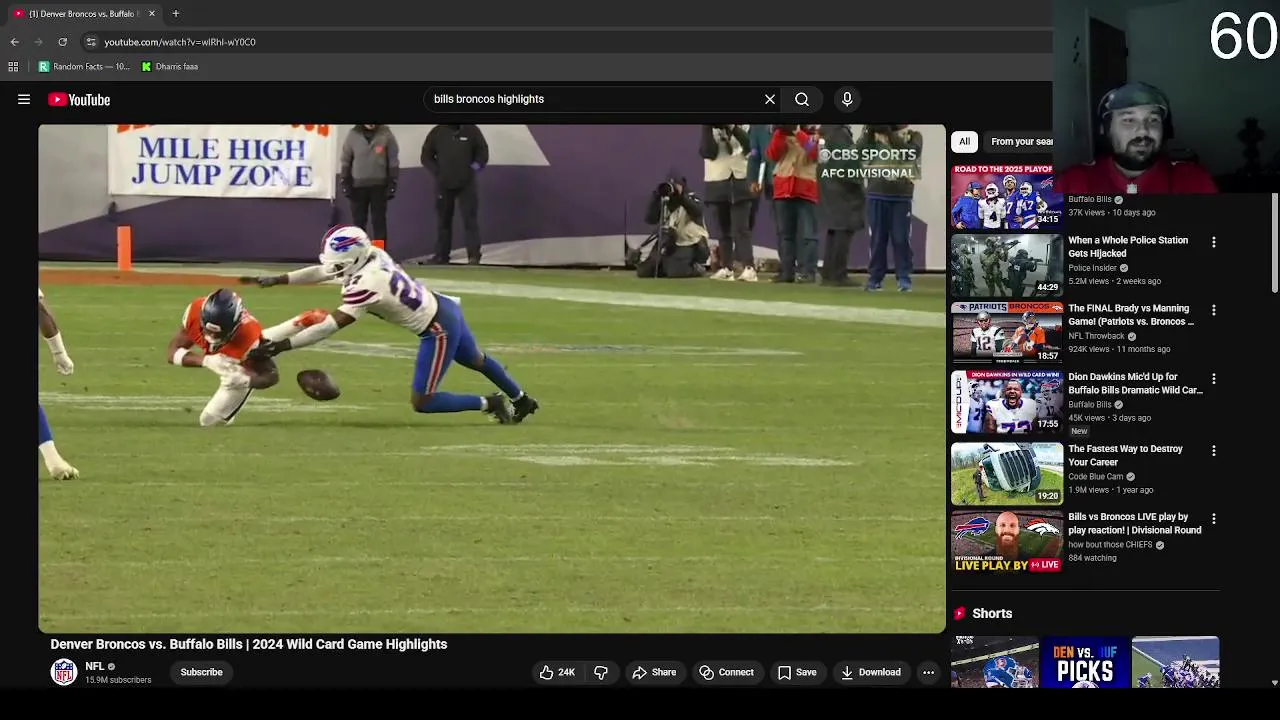Close the Denver Broncos vs. Buffalo browser tab
1280x720 pixels.
pyautogui.click(x=152, y=14)
